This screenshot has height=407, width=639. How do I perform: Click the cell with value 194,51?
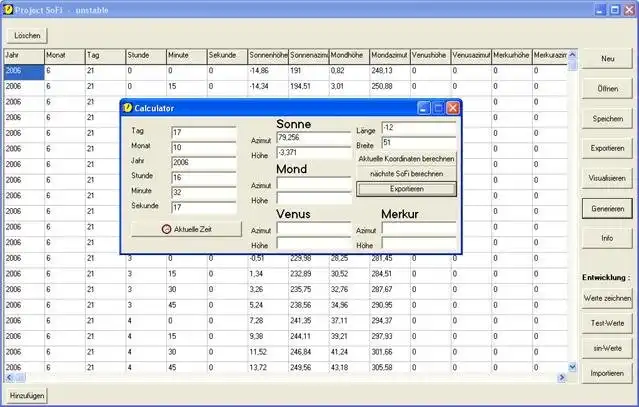pos(309,87)
